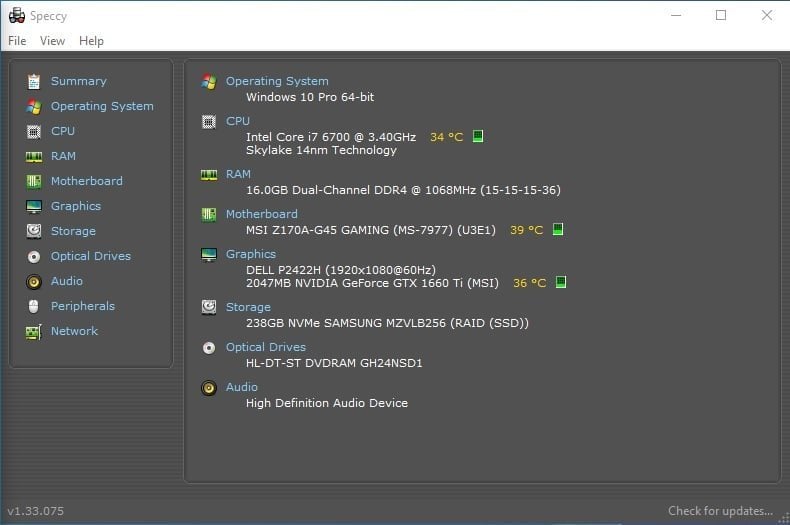Go to the CPU section in sidebar
Image resolution: width=790 pixels, height=525 pixels.
click(63, 131)
